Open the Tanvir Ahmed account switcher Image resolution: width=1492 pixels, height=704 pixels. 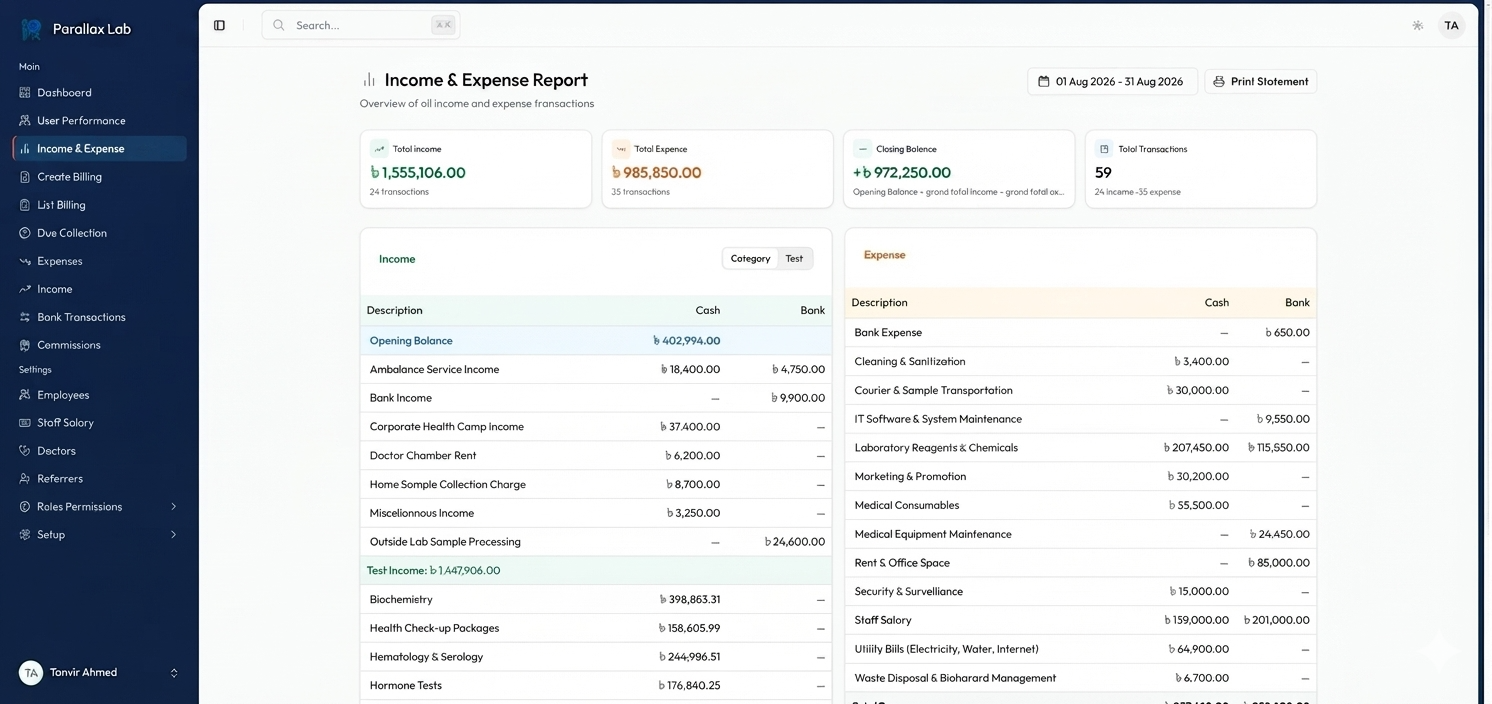tap(100, 673)
